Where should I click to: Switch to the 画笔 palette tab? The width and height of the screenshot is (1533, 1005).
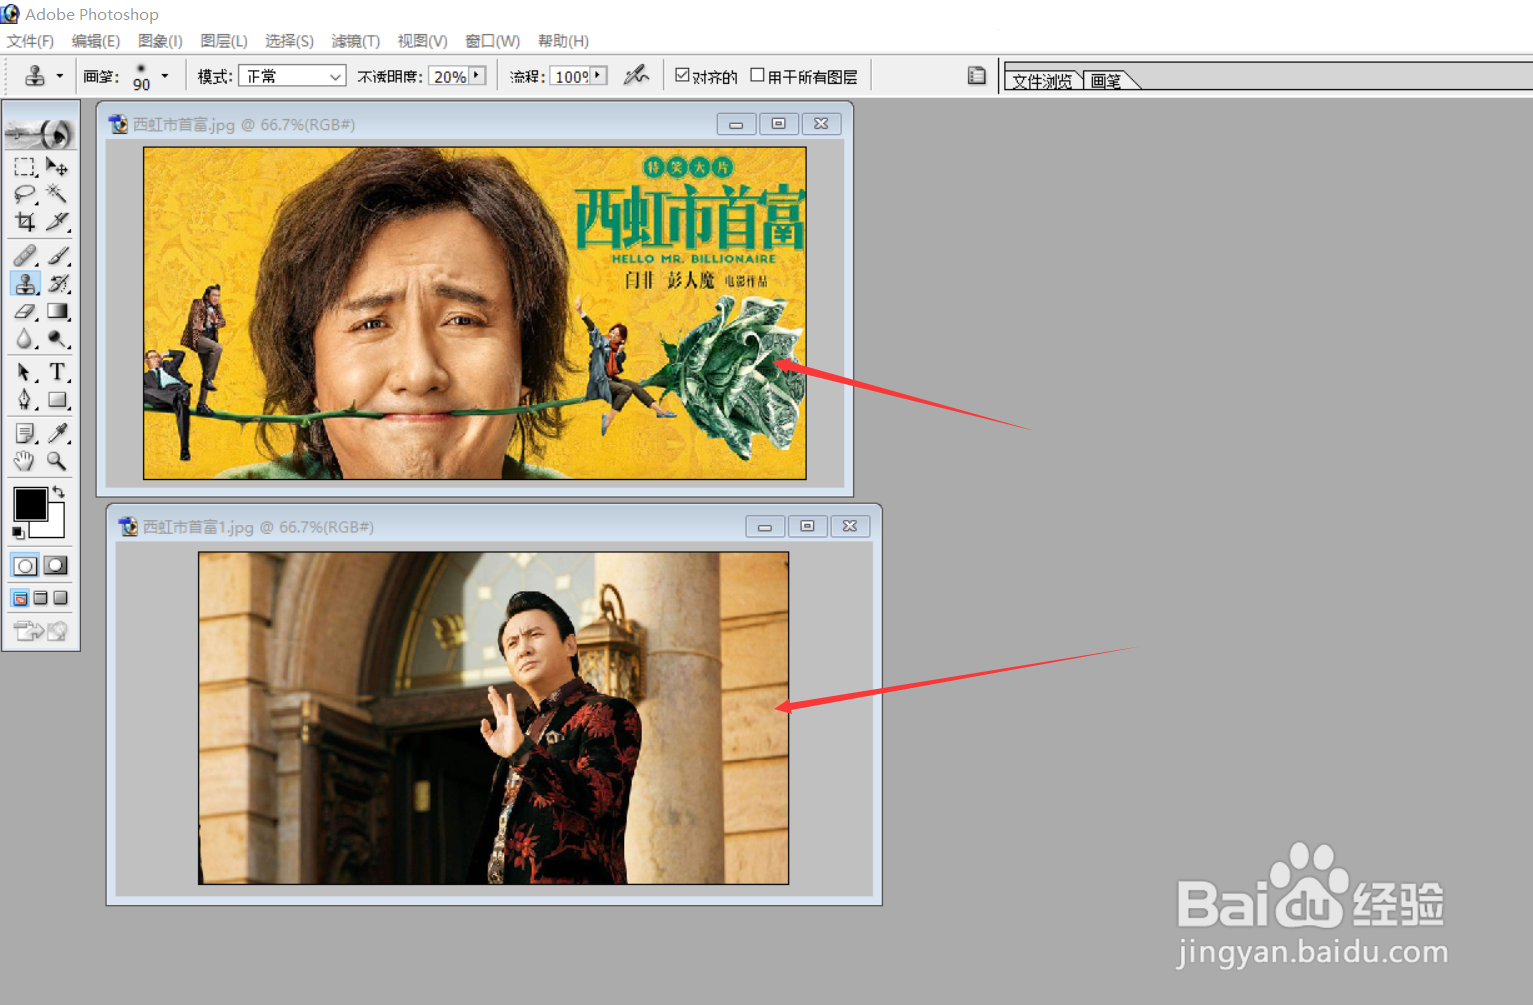pos(1106,81)
